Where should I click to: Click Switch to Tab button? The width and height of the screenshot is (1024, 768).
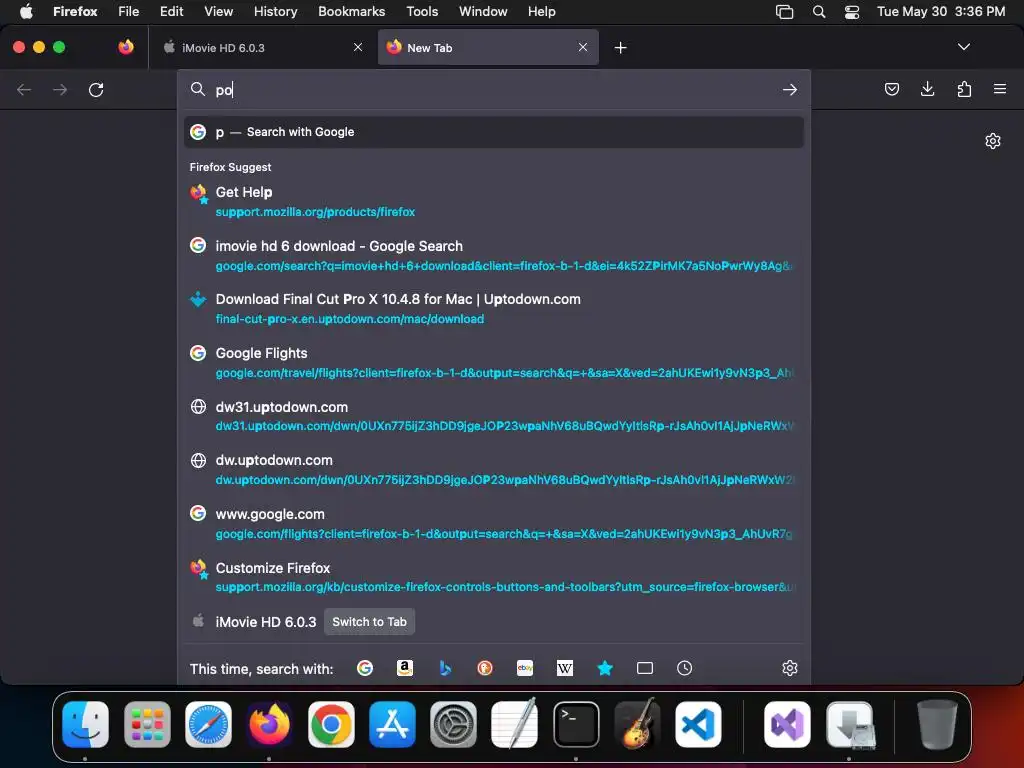pyautogui.click(x=370, y=622)
